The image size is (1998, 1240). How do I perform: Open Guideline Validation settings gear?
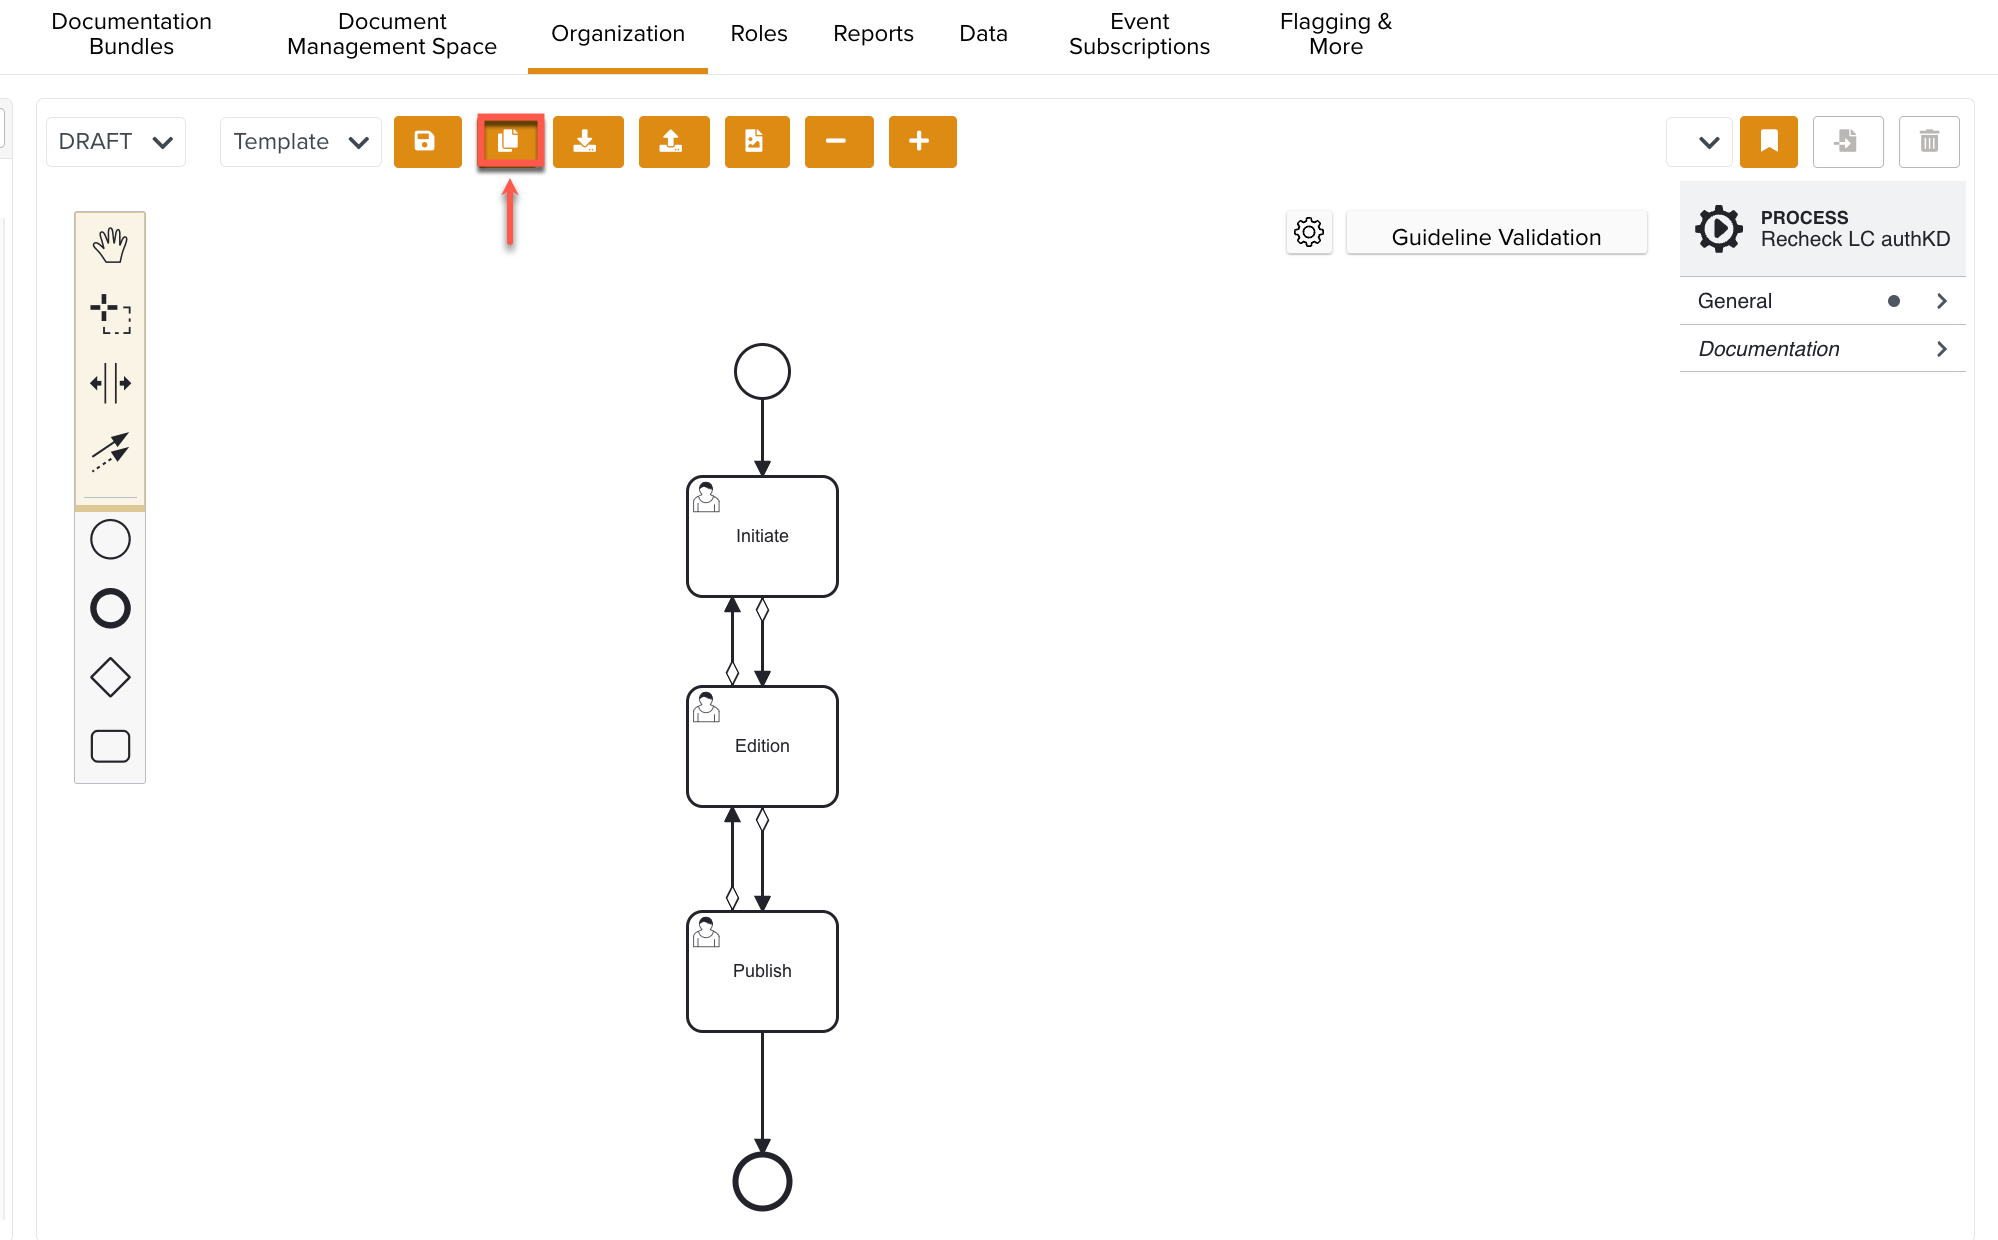coord(1309,232)
